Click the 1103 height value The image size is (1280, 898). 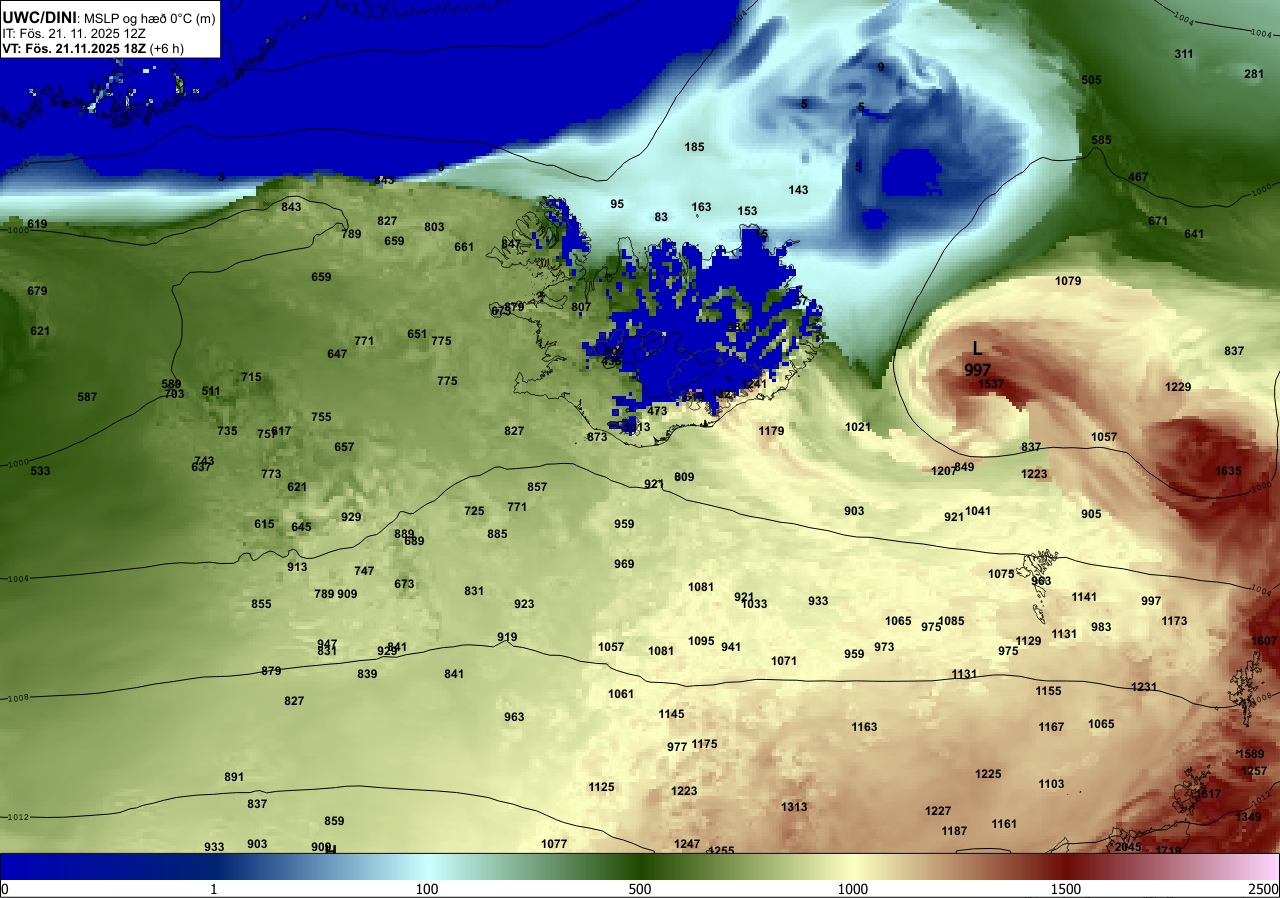coord(1051,784)
